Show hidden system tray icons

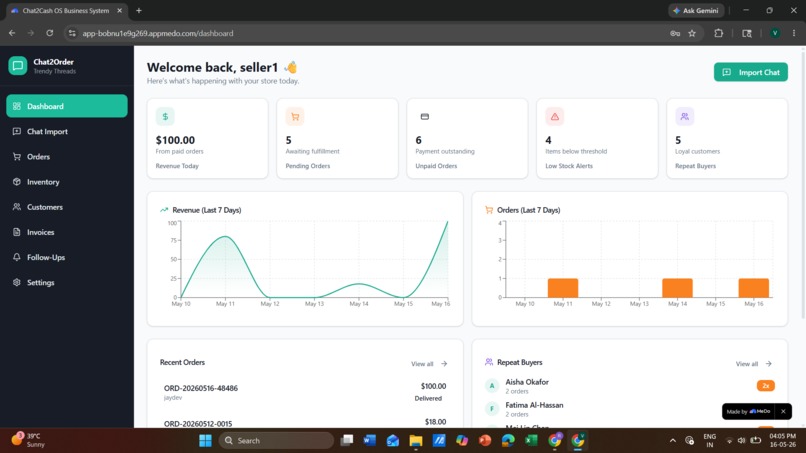(672, 441)
